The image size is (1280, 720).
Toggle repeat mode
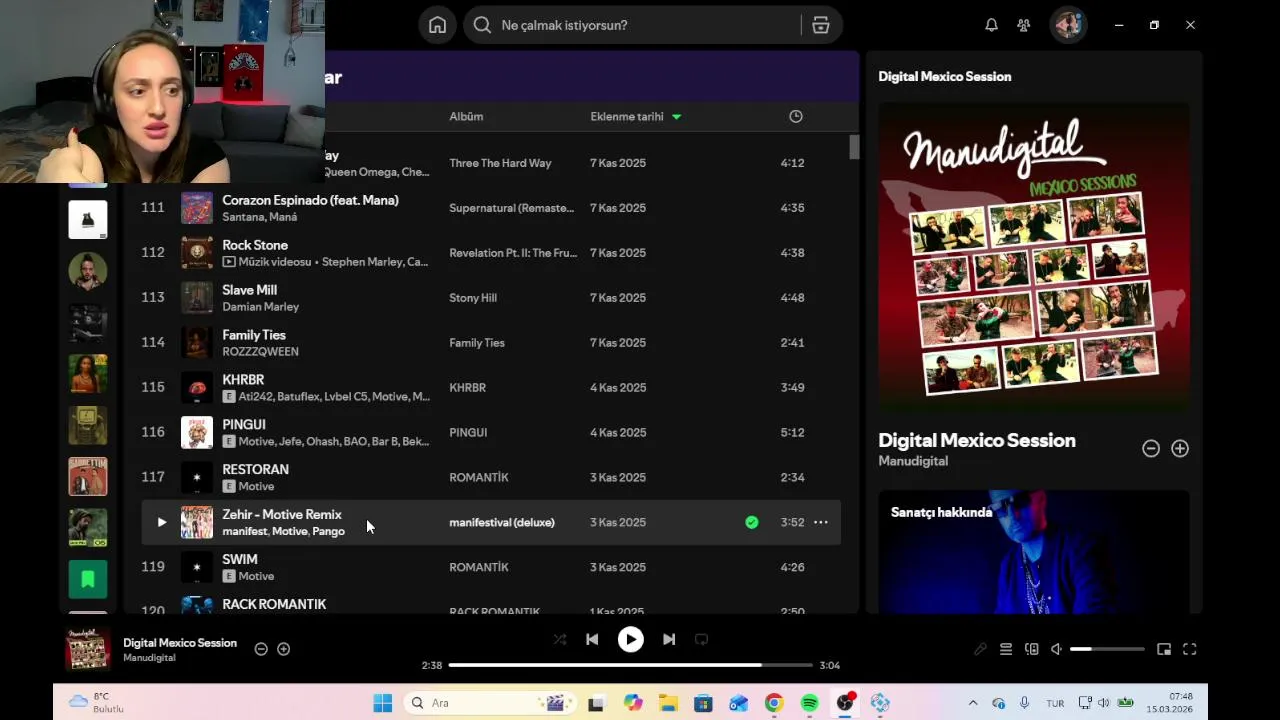(x=701, y=640)
